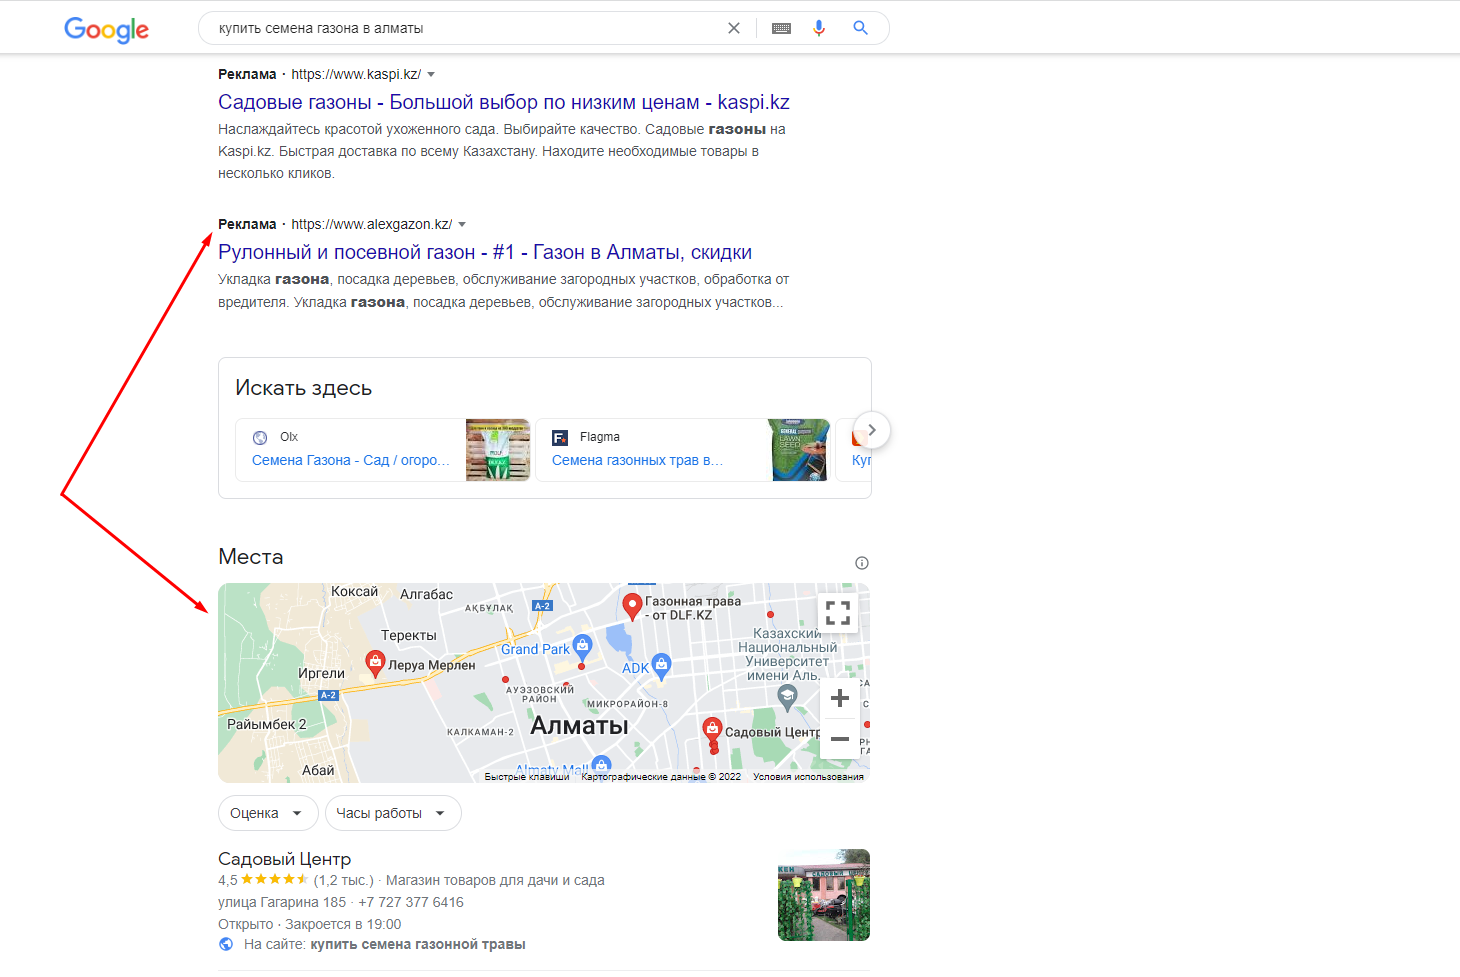Screen dimensions: 1460x977
Task: Show next cards with carousel right arrow
Action: 872,430
